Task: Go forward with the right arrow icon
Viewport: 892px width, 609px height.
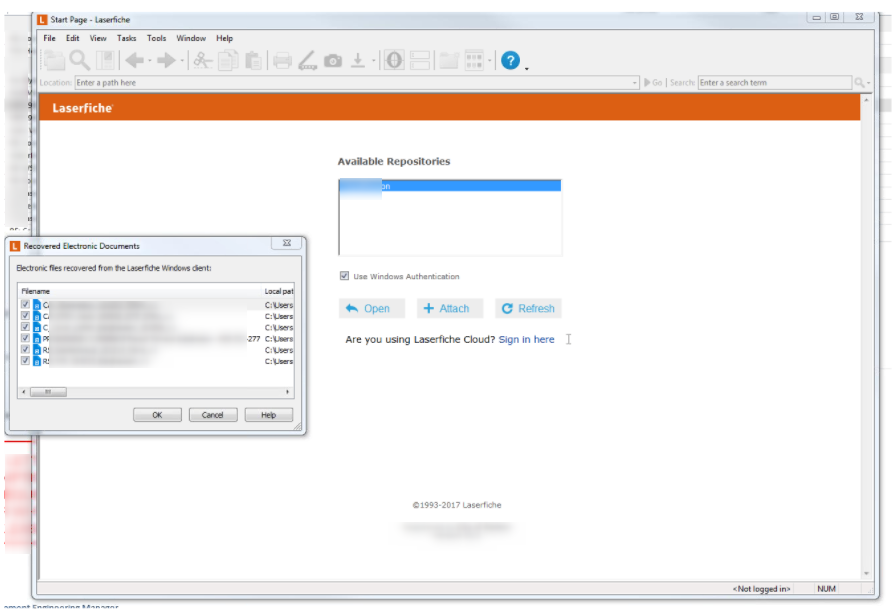Action: [167, 60]
